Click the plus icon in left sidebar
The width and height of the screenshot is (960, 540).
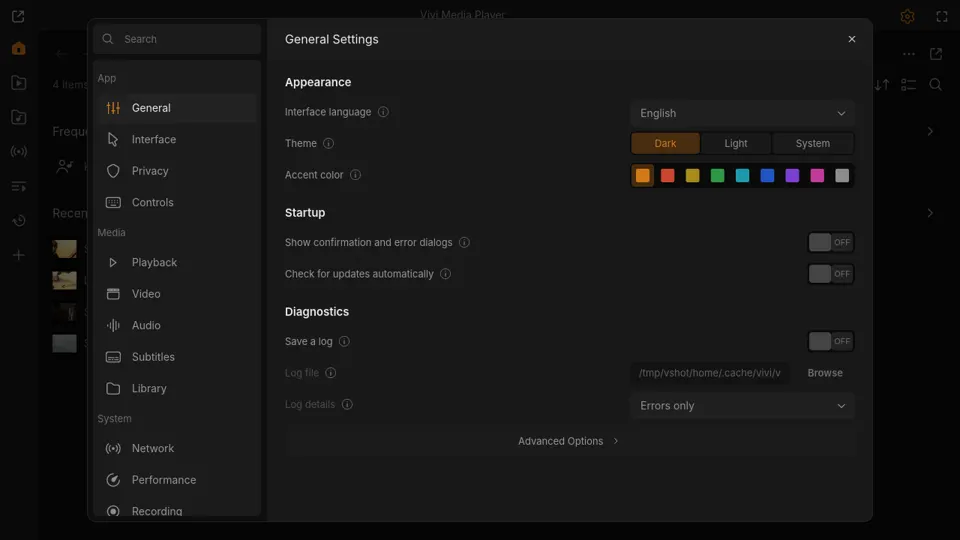click(x=18, y=255)
